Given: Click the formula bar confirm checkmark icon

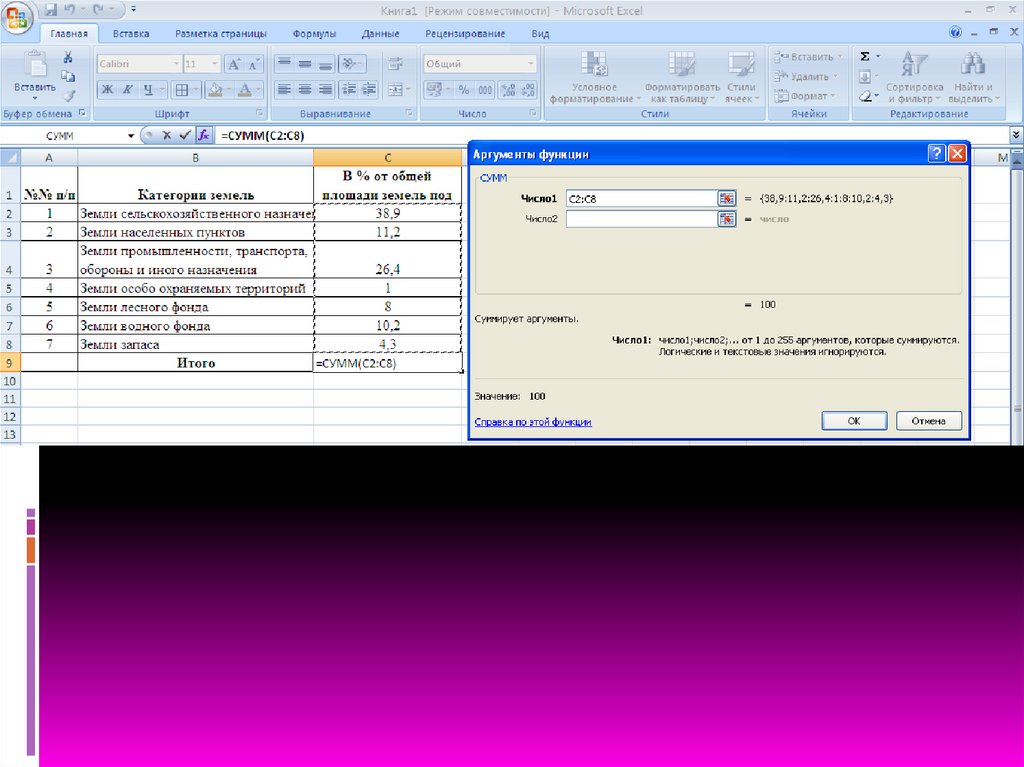Looking at the screenshot, I should [x=185, y=135].
